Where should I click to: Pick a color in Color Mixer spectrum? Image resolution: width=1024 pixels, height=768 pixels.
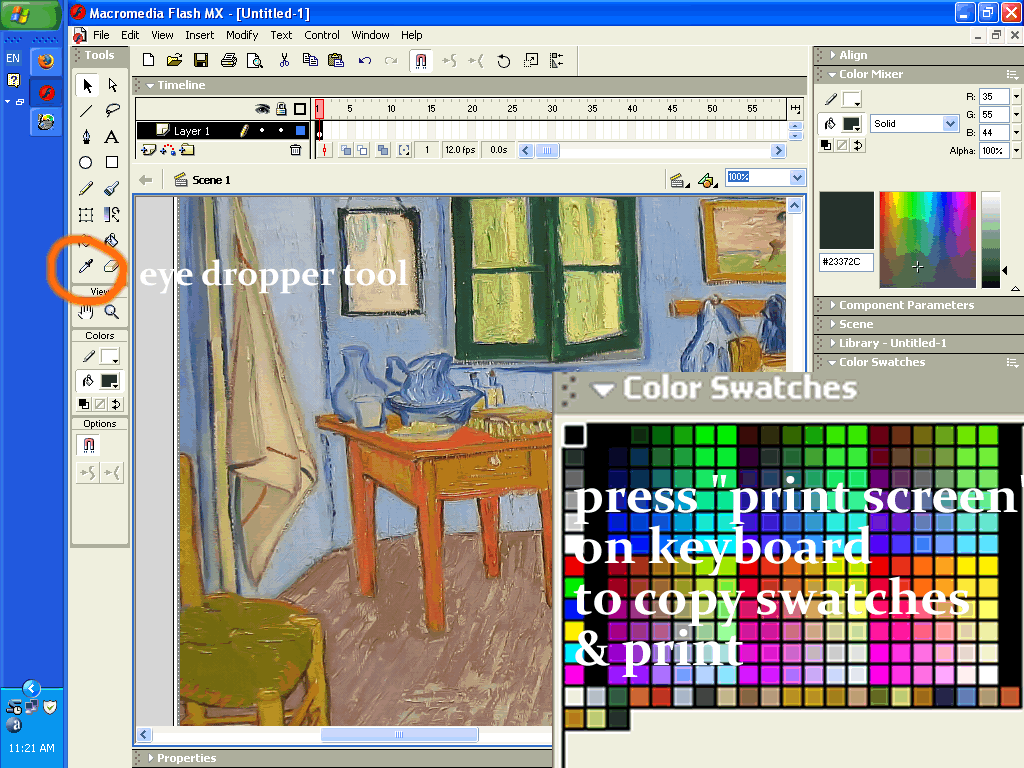click(x=927, y=239)
